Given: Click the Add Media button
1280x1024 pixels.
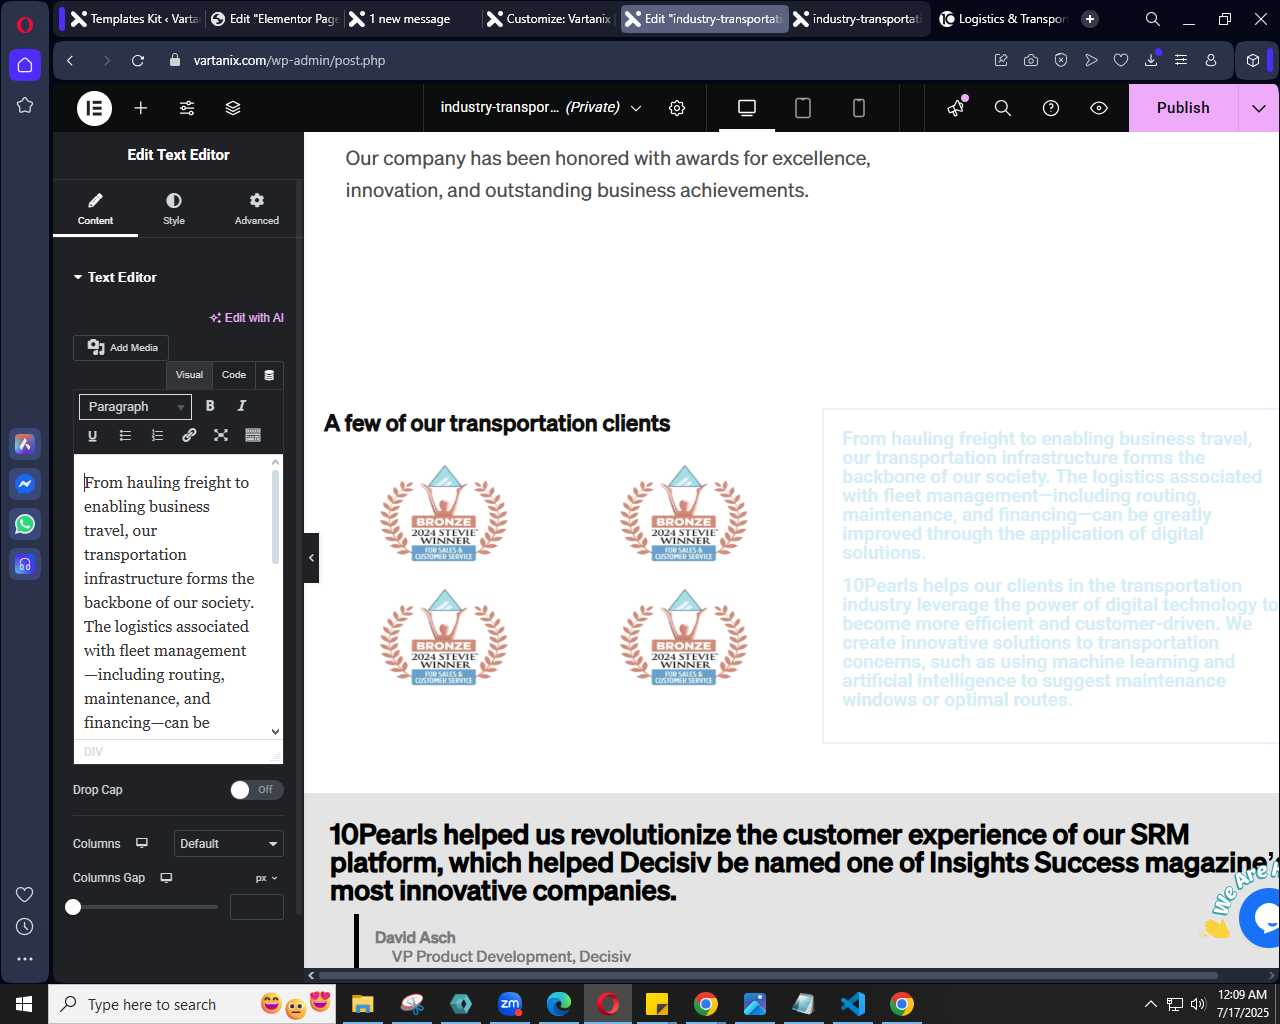Looking at the screenshot, I should pyautogui.click(x=121, y=347).
